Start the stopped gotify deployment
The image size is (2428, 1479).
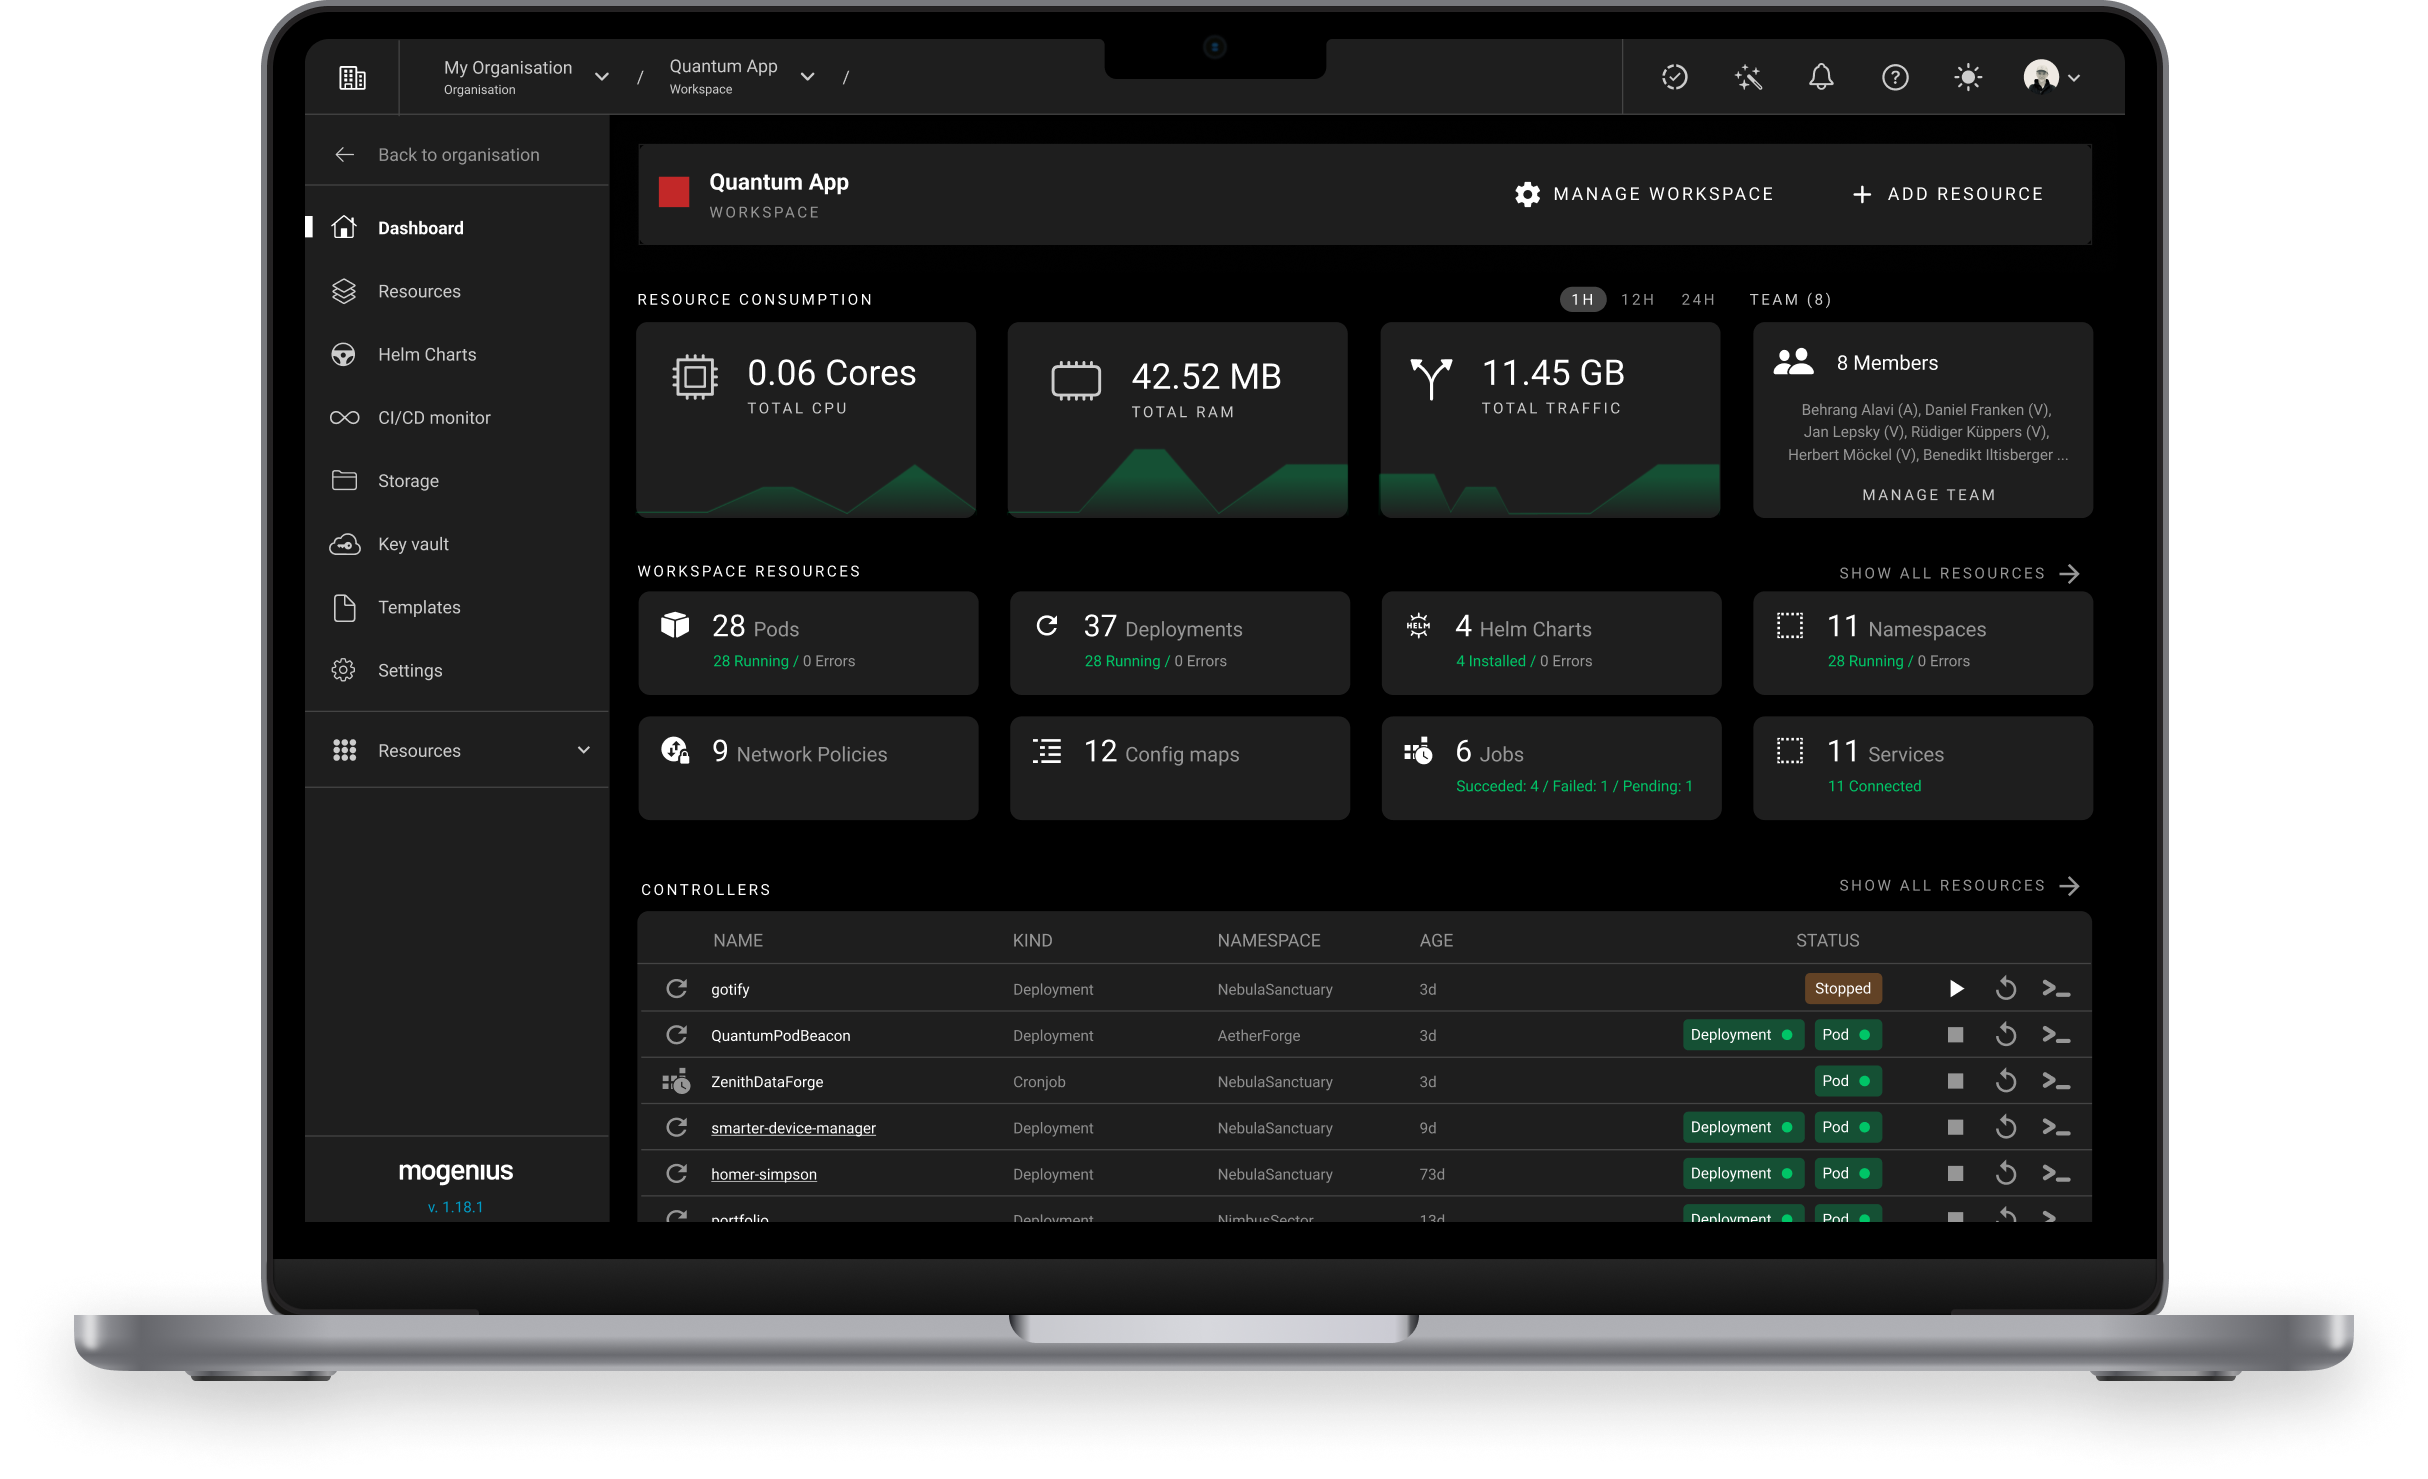1956,989
